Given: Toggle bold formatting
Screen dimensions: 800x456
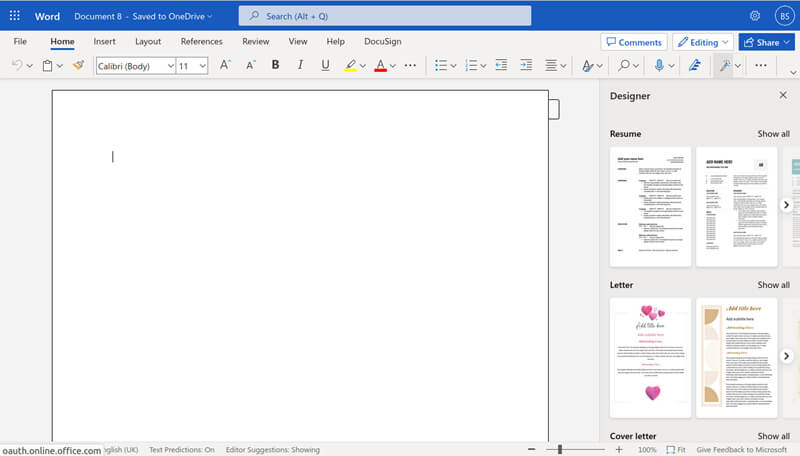Looking at the screenshot, I should [275, 65].
